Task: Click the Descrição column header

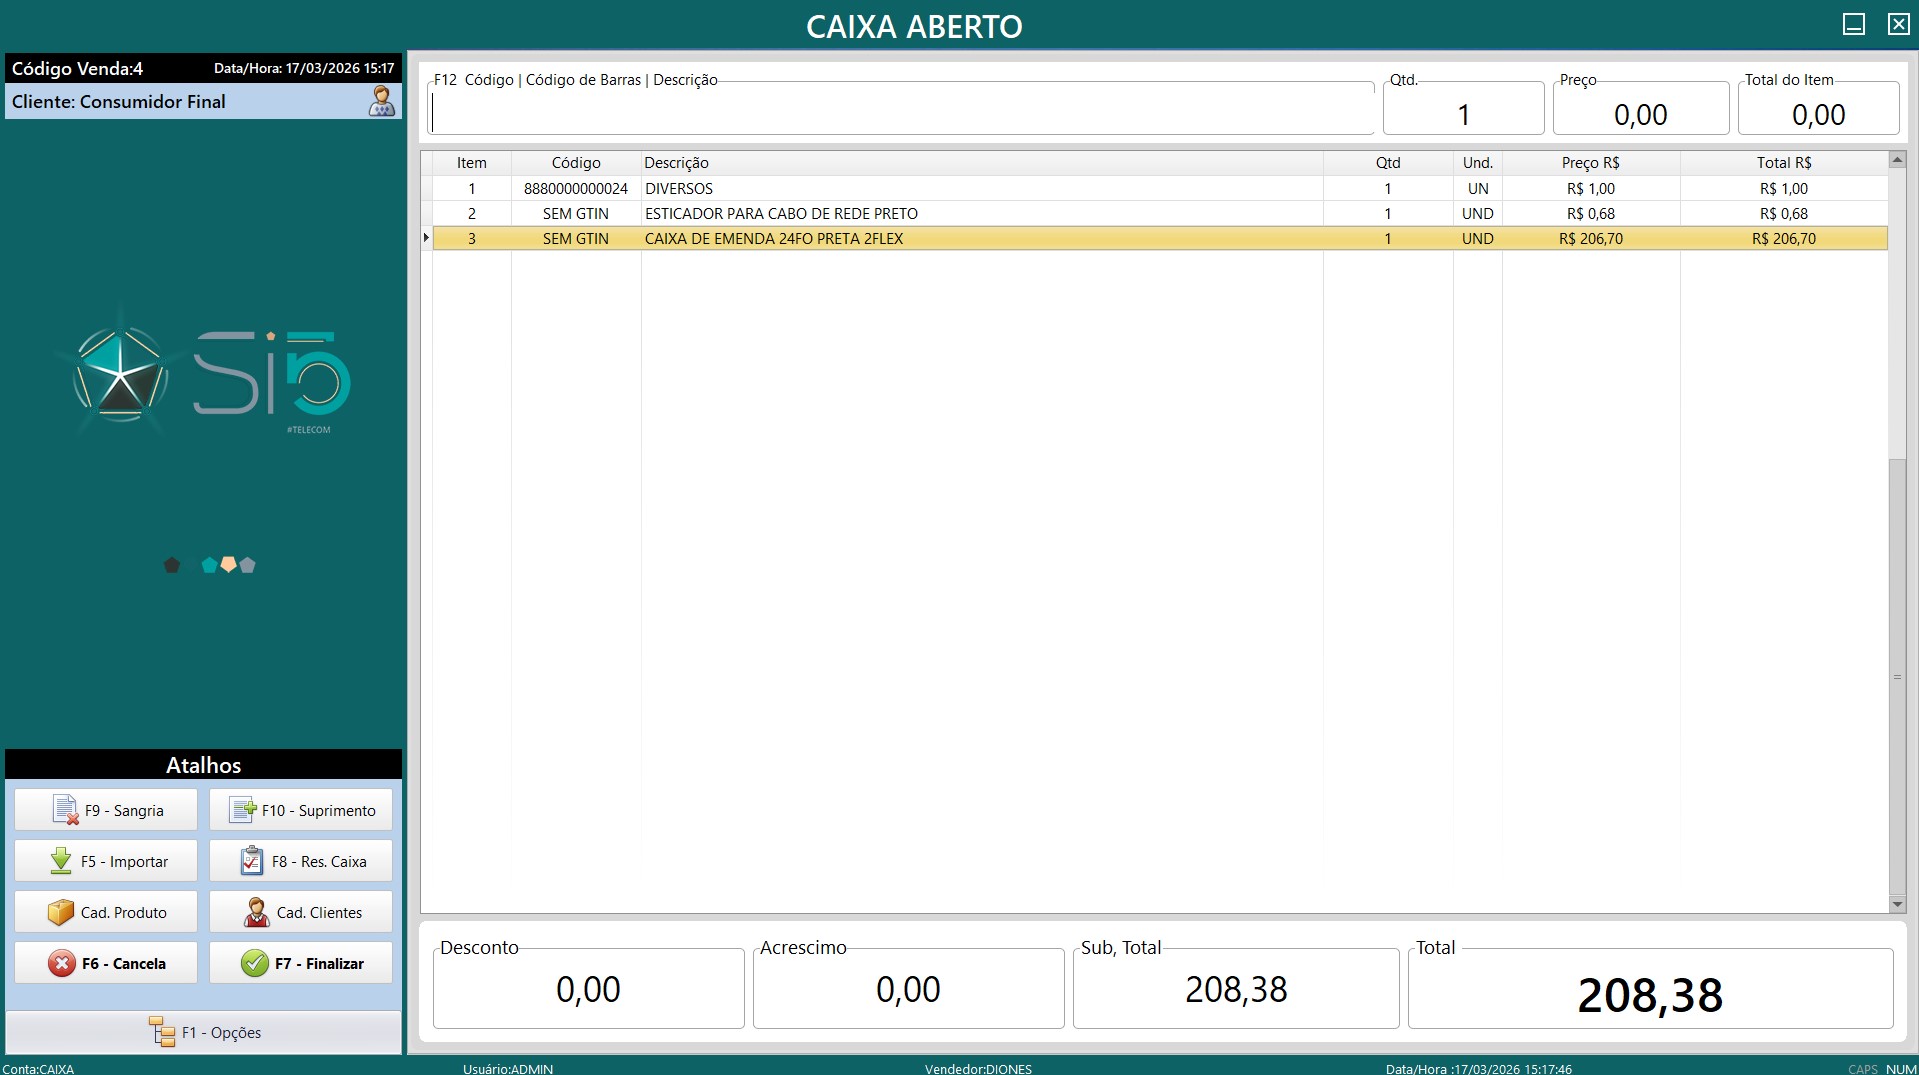Action: click(982, 163)
